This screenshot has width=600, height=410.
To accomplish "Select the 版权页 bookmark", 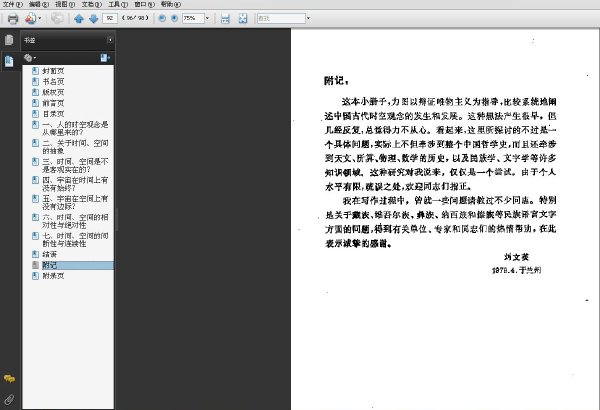I will (x=53, y=92).
